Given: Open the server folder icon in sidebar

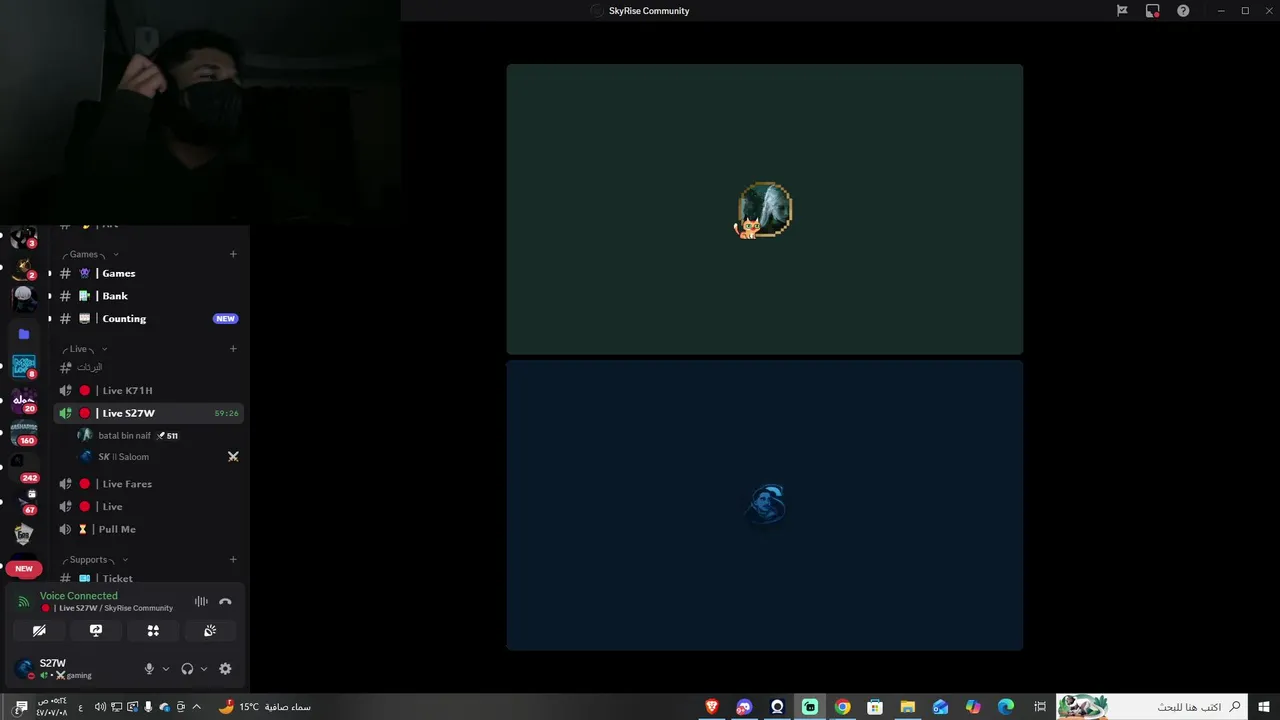Looking at the screenshot, I should click(24, 334).
